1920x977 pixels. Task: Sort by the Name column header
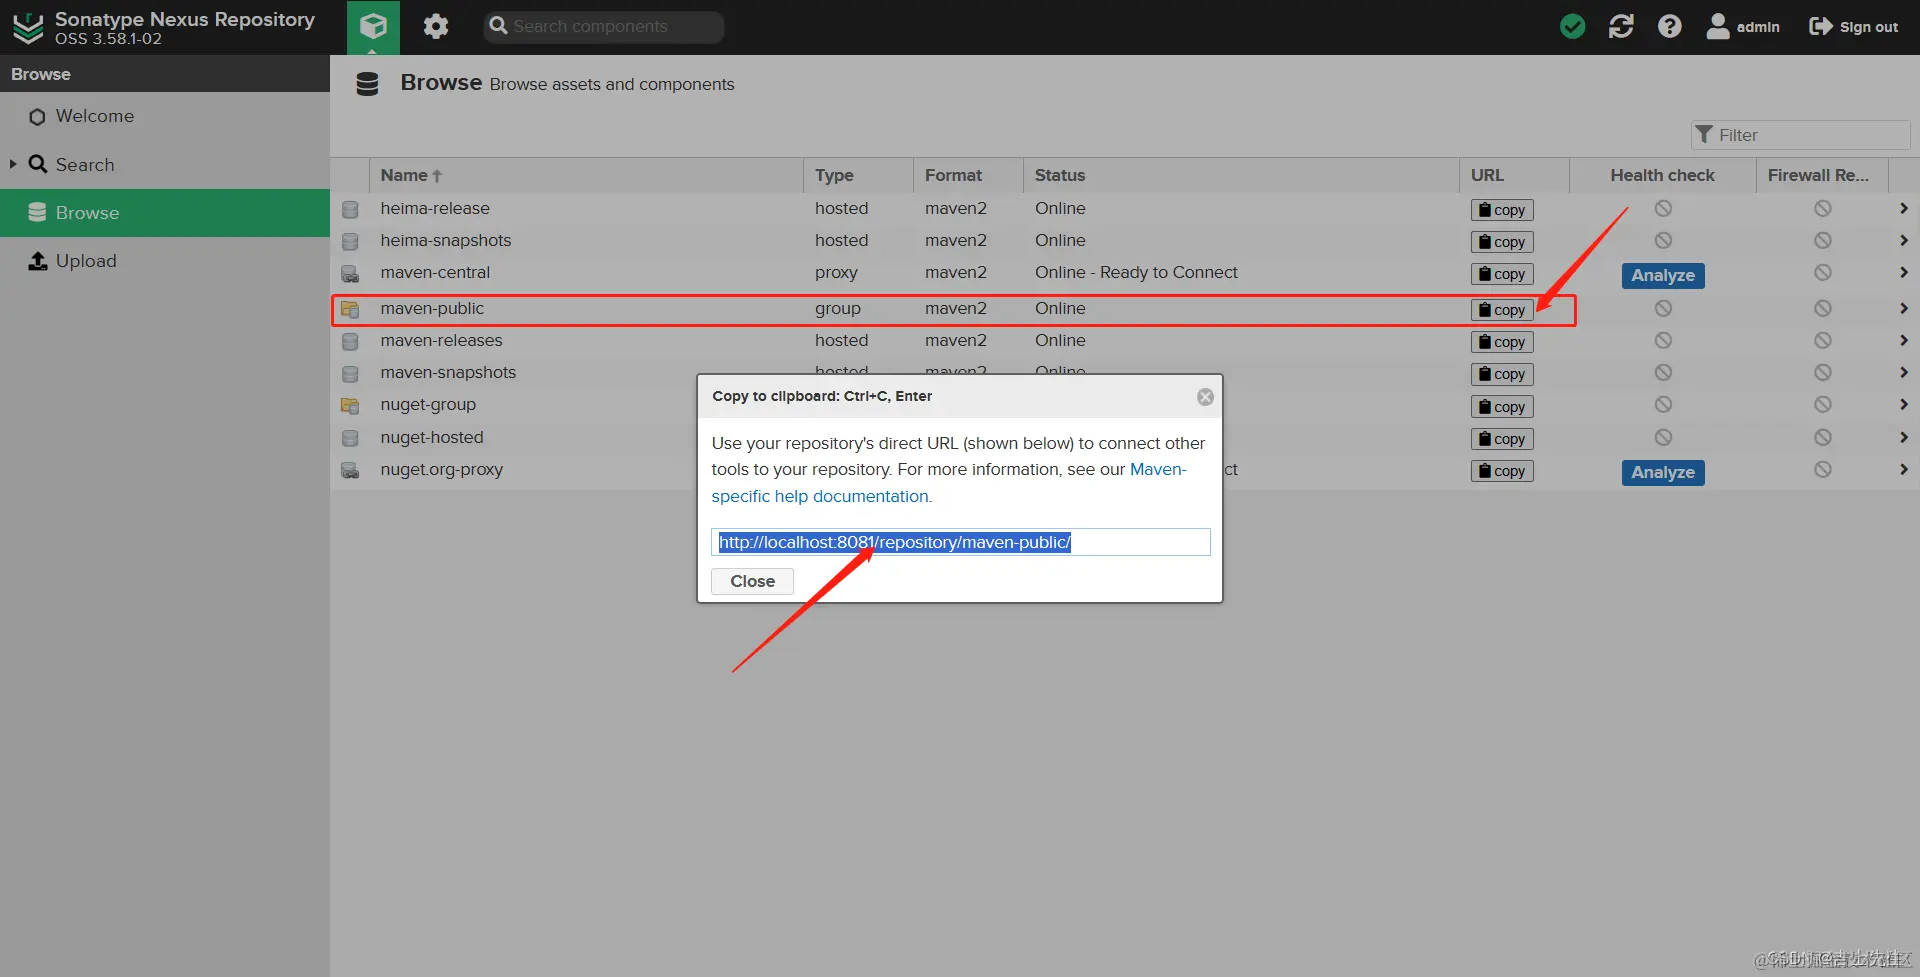tap(586, 175)
